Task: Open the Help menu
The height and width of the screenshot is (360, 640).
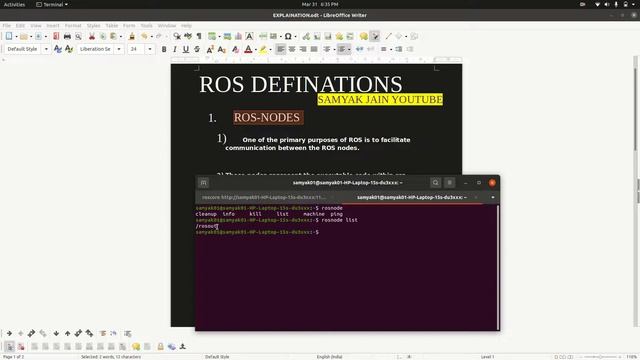Action: pos(186,25)
